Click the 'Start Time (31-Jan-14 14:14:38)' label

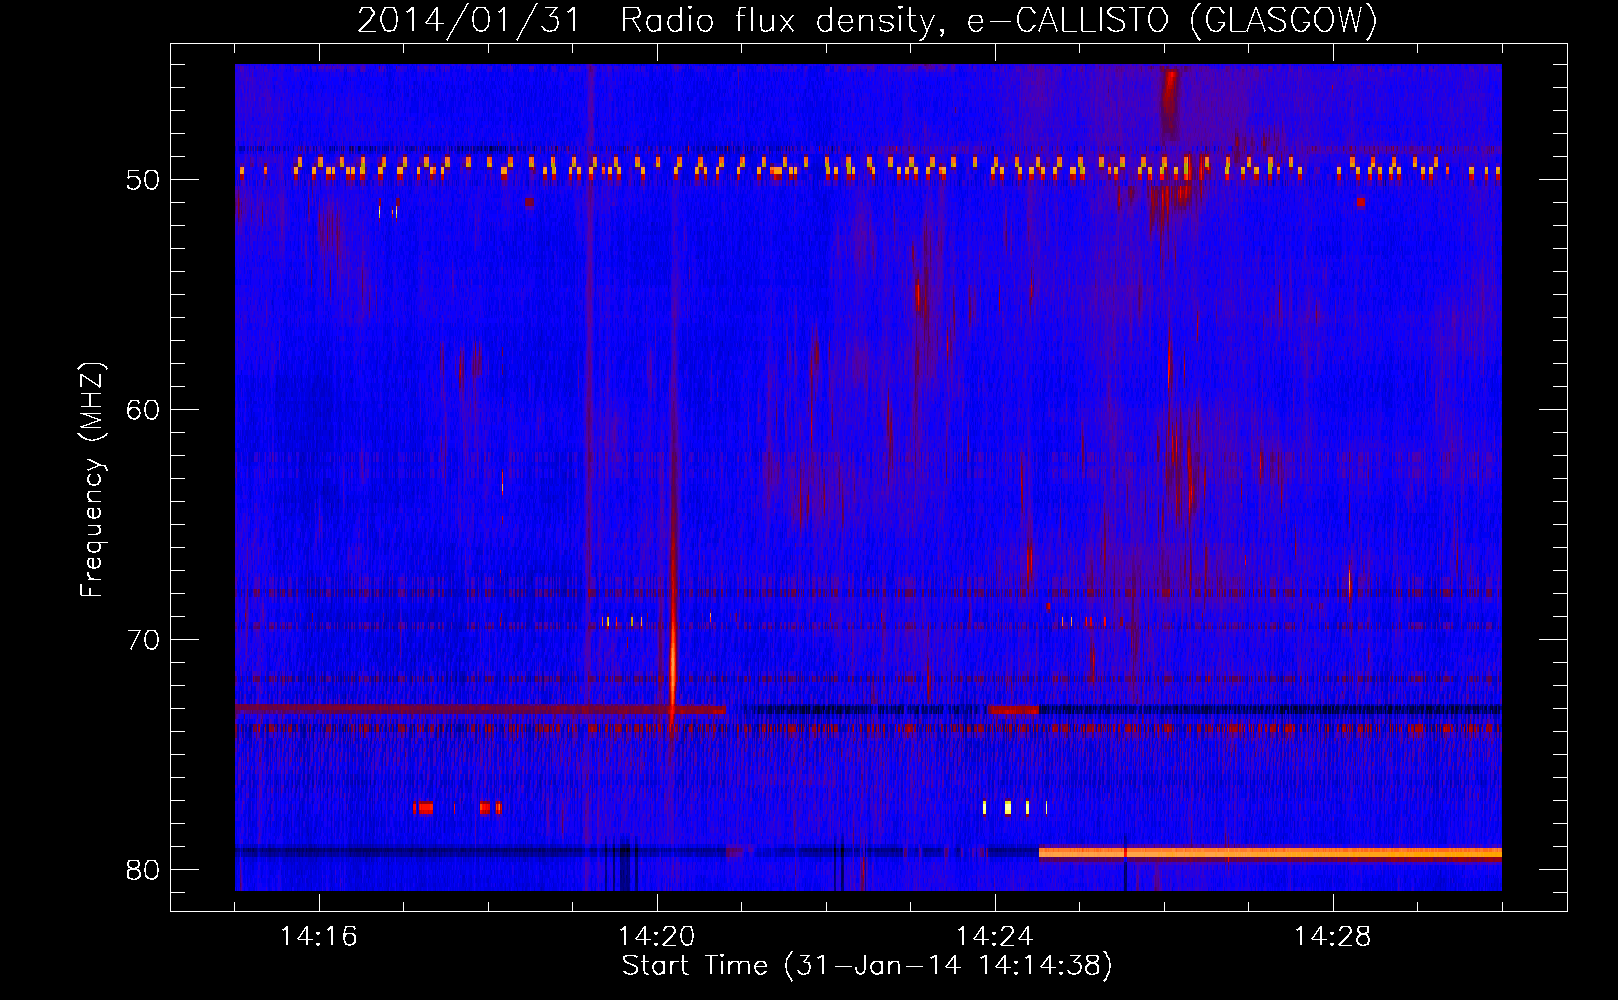pyautogui.click(x=867, y=966)
